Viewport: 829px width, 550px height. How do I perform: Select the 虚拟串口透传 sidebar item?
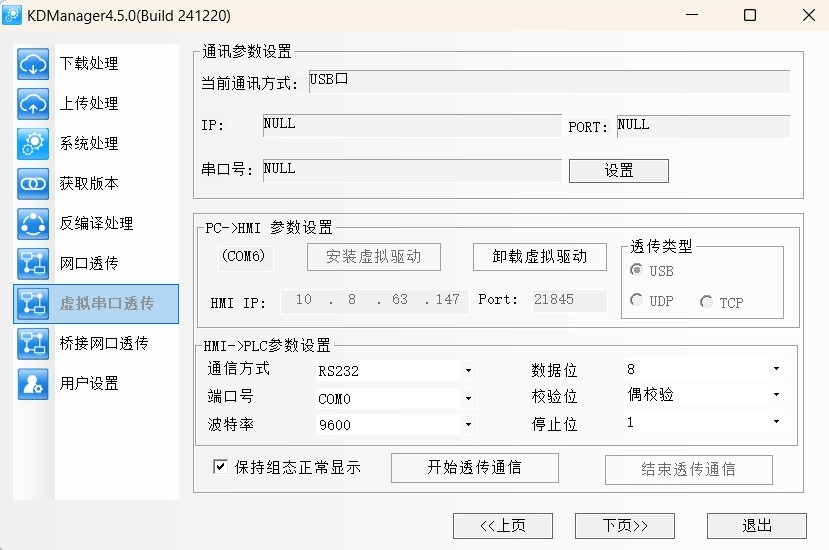pyautogui.click(x=96, y=304)
